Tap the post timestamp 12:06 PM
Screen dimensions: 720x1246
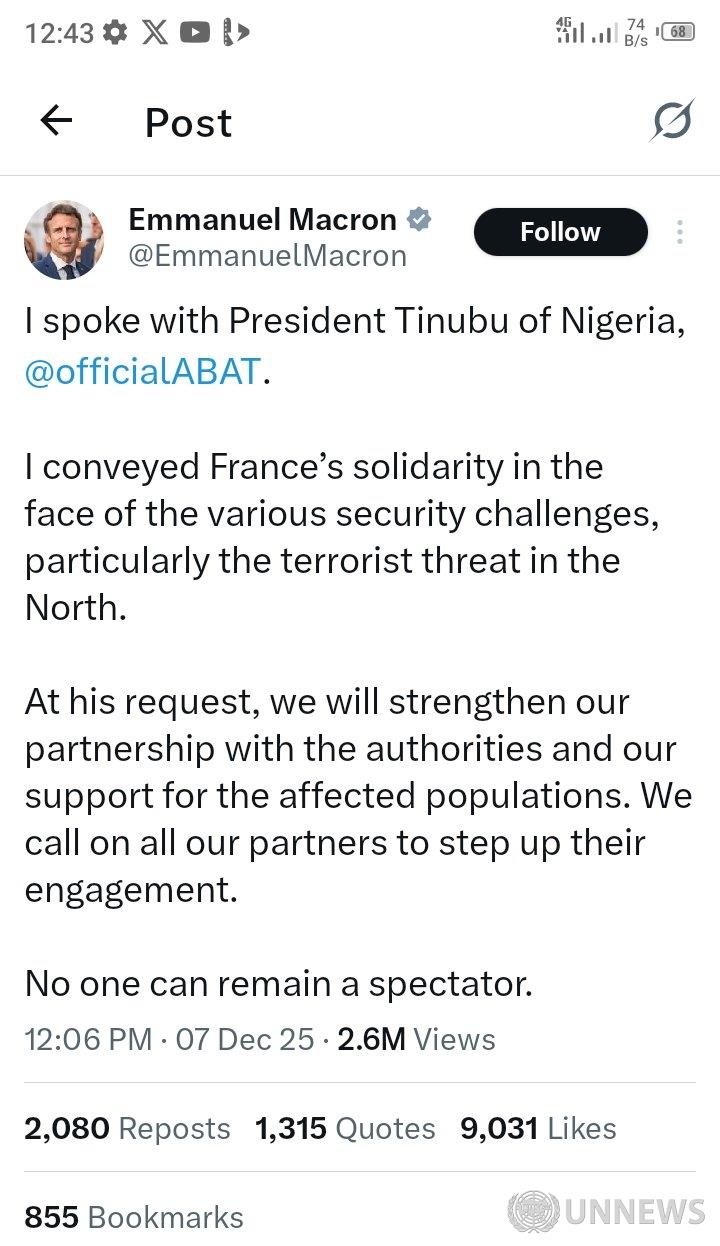tap(88, 1039)
